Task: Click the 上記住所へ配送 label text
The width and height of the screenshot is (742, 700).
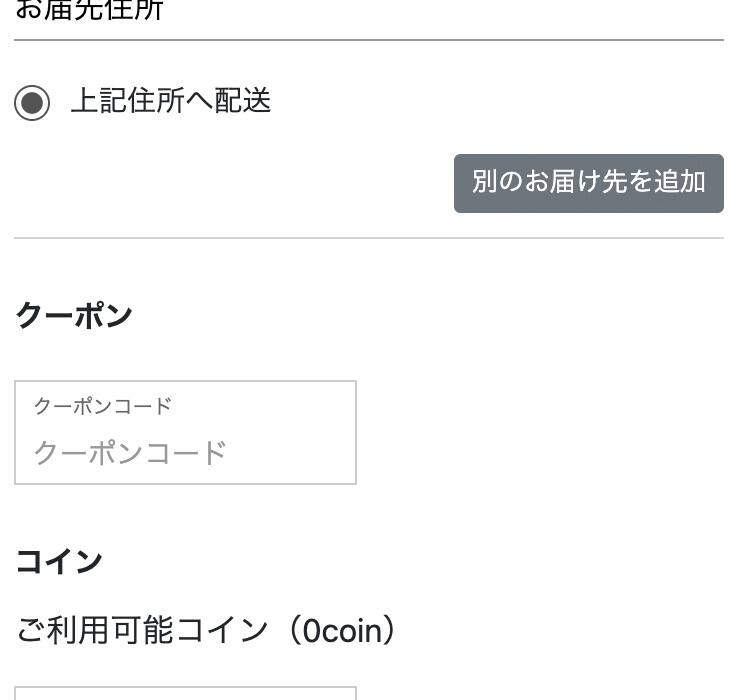Action: 170,101
